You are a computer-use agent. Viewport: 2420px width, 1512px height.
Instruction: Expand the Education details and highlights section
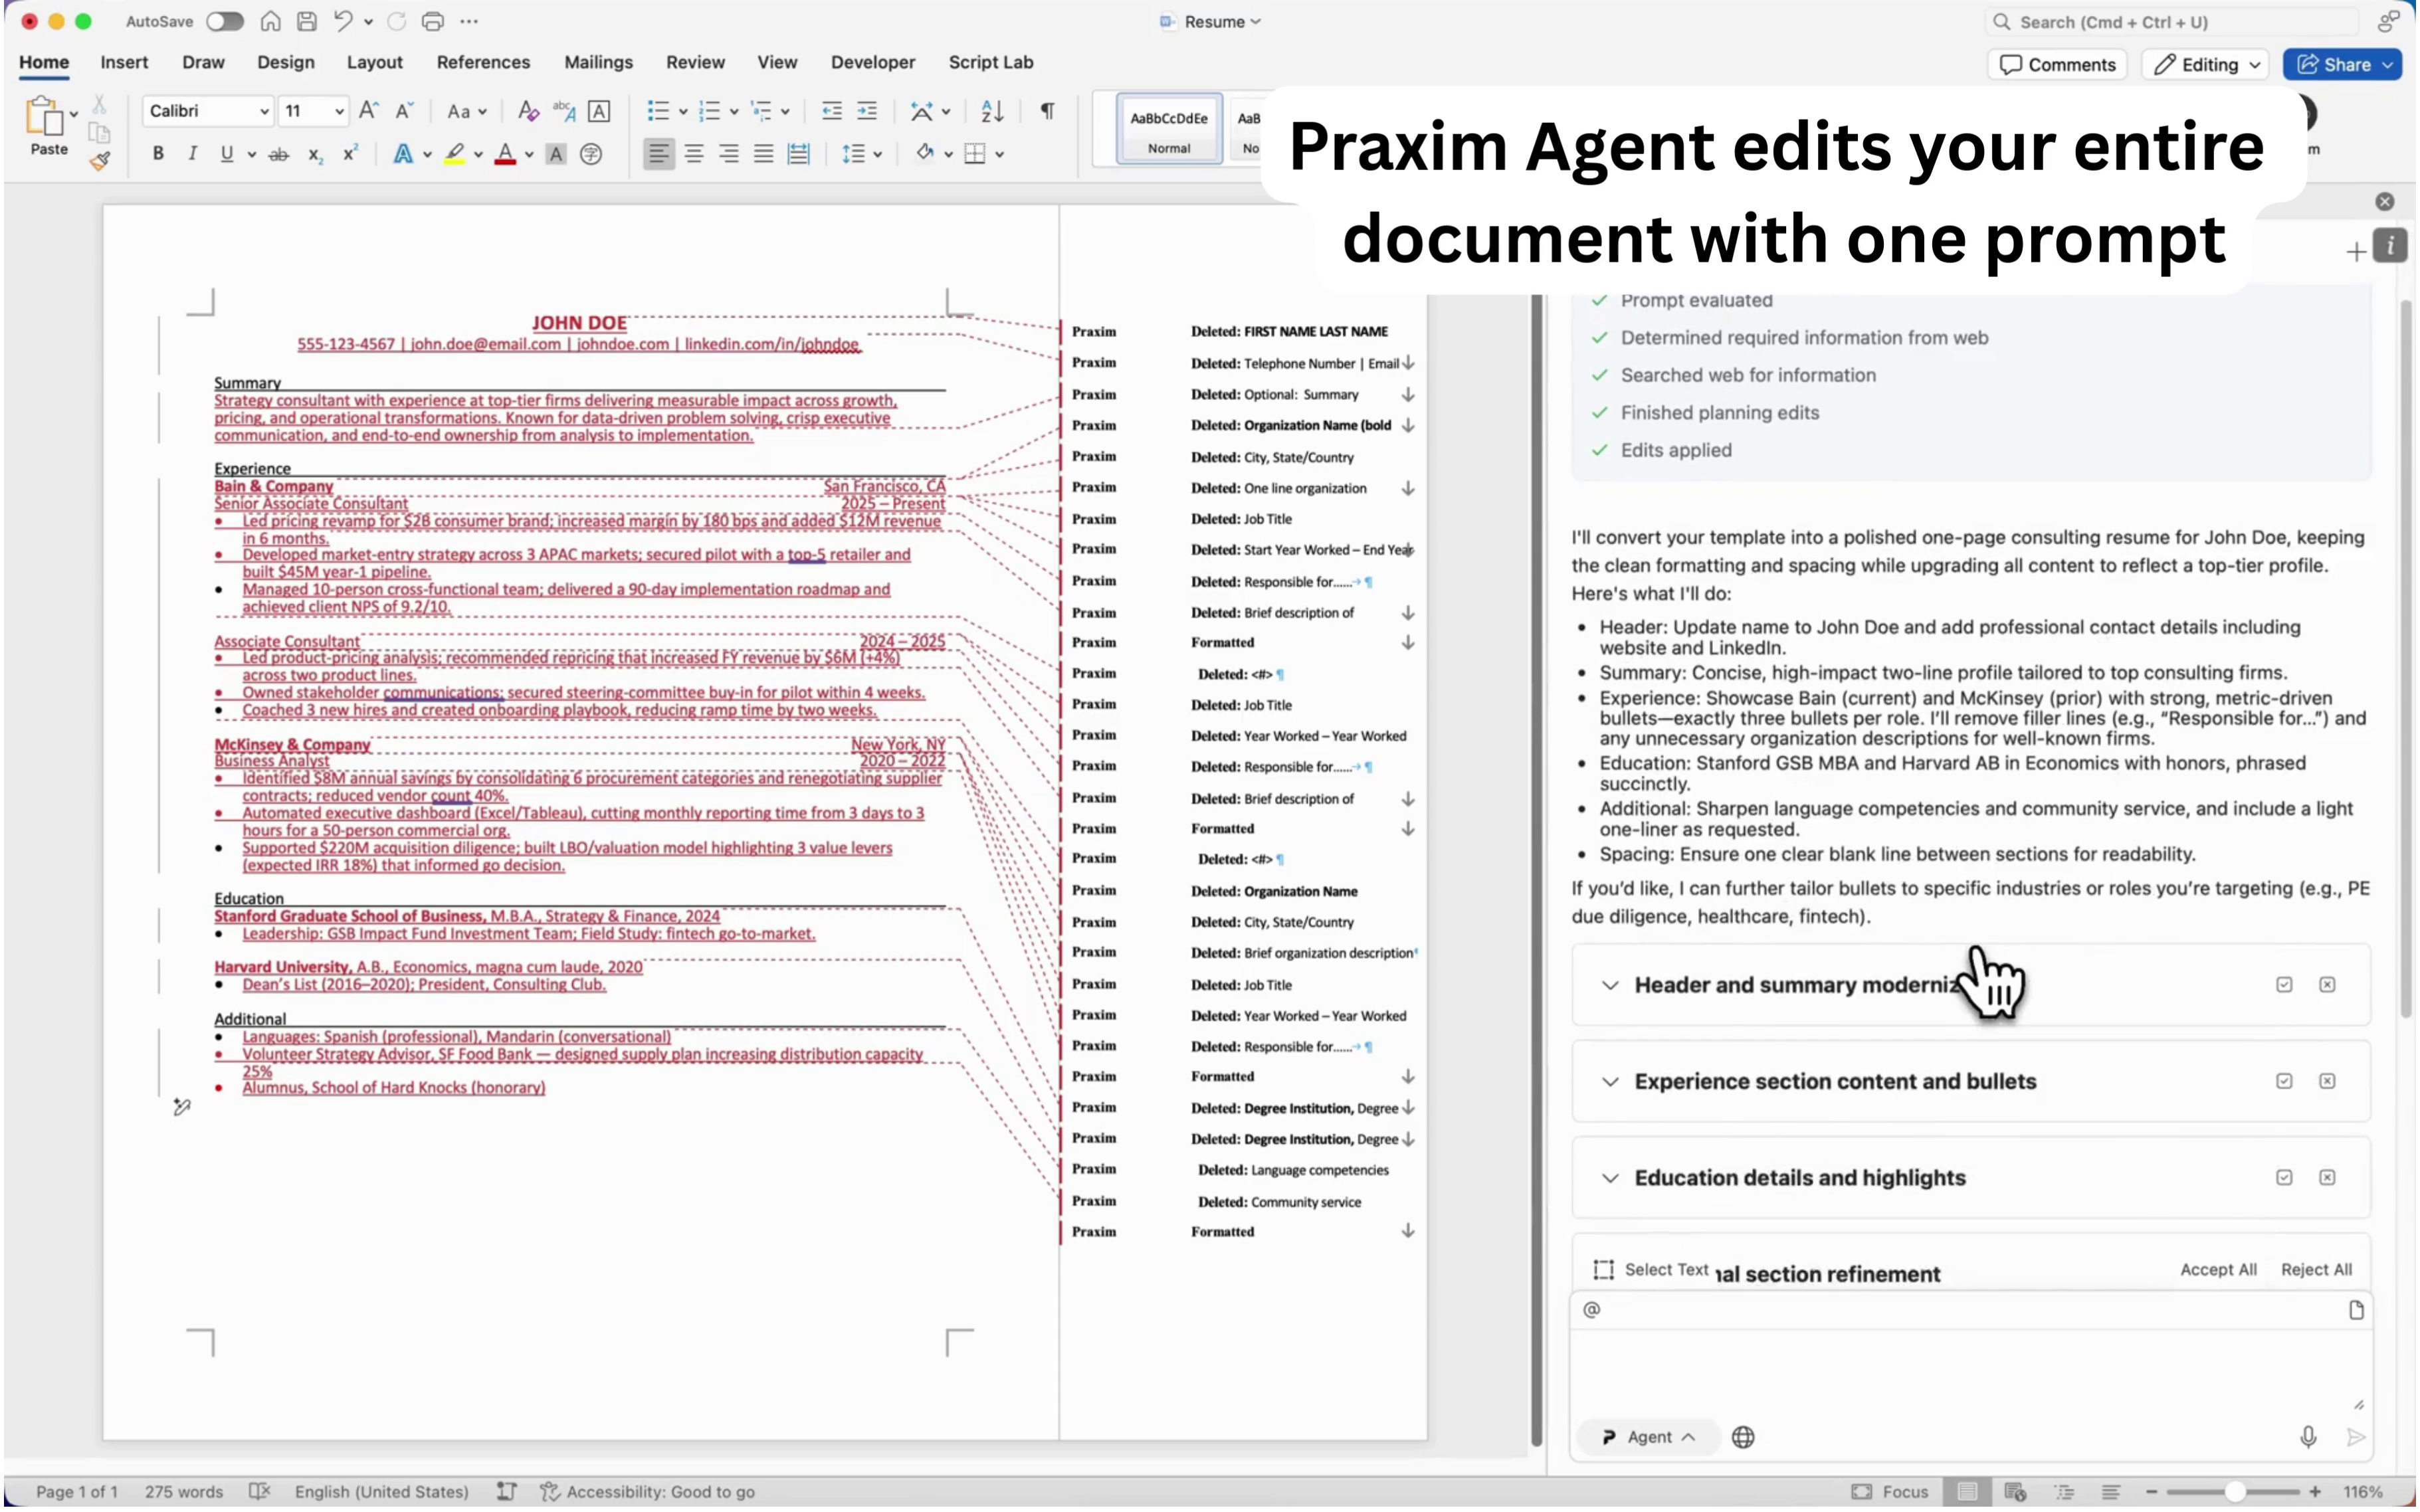(1610, 1178)
